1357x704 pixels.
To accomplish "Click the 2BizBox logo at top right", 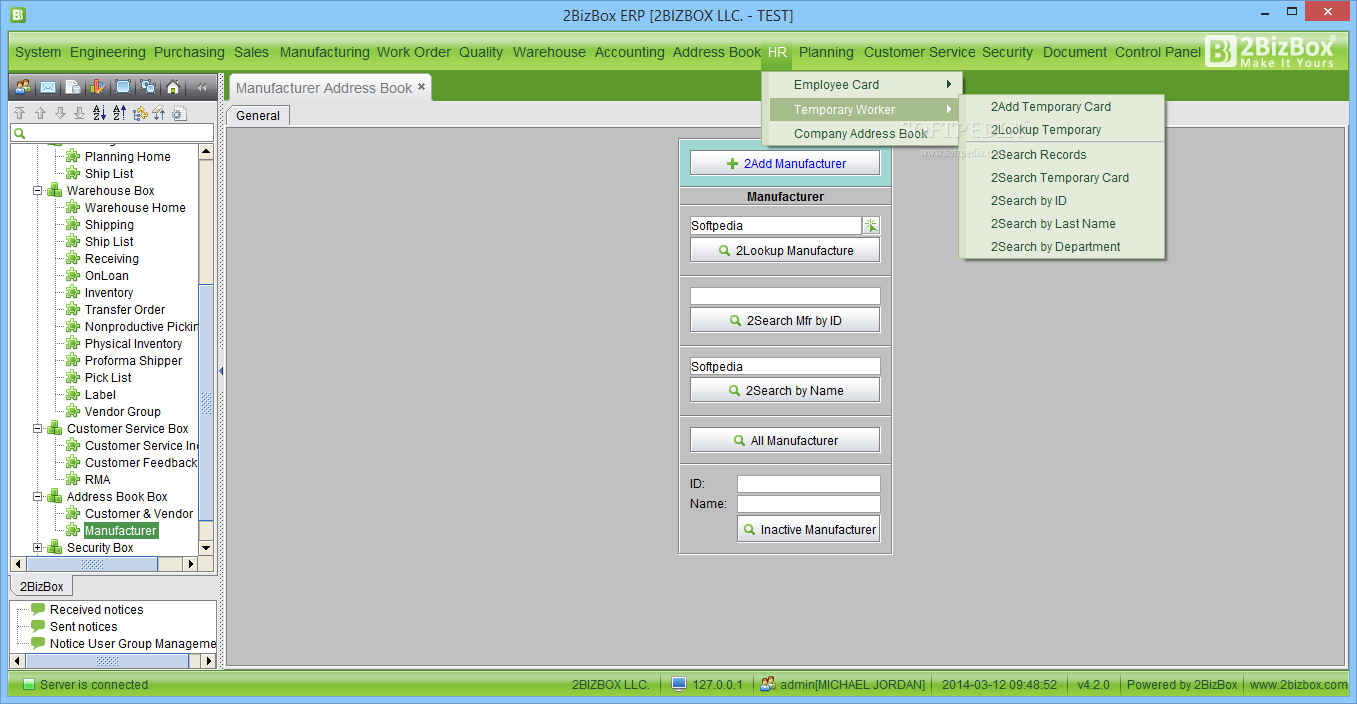I will click(x=1270, y=51).
